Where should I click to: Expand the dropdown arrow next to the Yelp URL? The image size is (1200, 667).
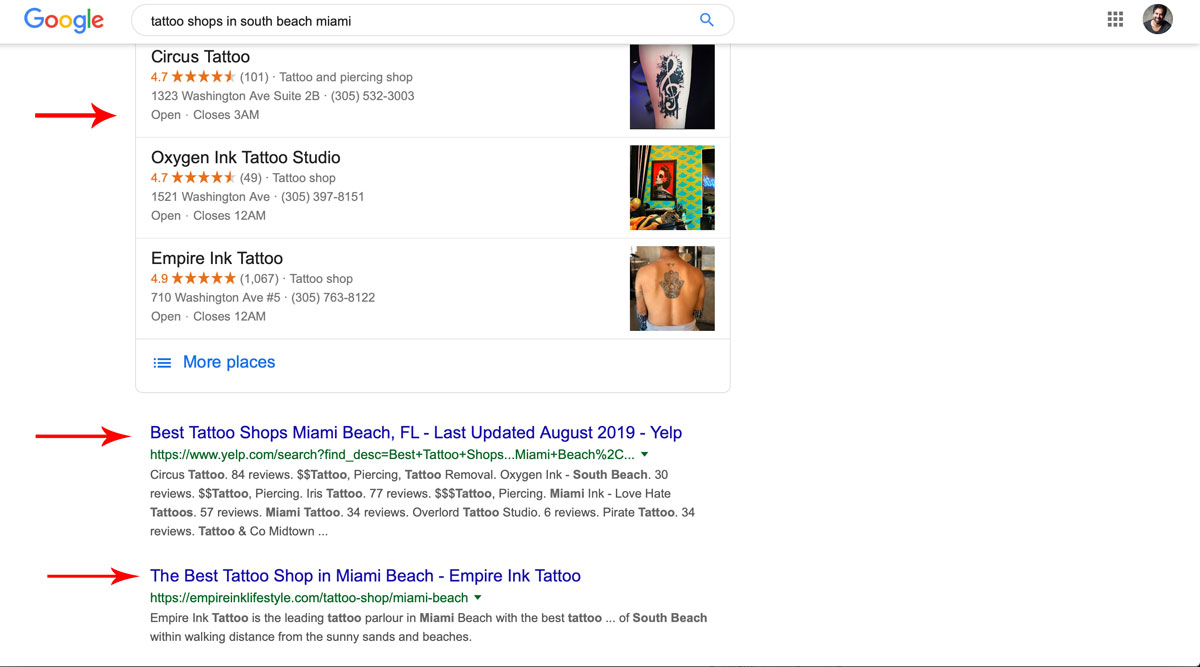click(x=645, y=455)
